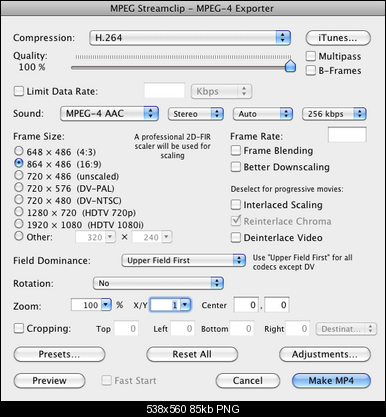The width and height of the screenshot is (386, 417).
Task: Enable the Frame Blending checkbox
Action: tap(236, 150)
